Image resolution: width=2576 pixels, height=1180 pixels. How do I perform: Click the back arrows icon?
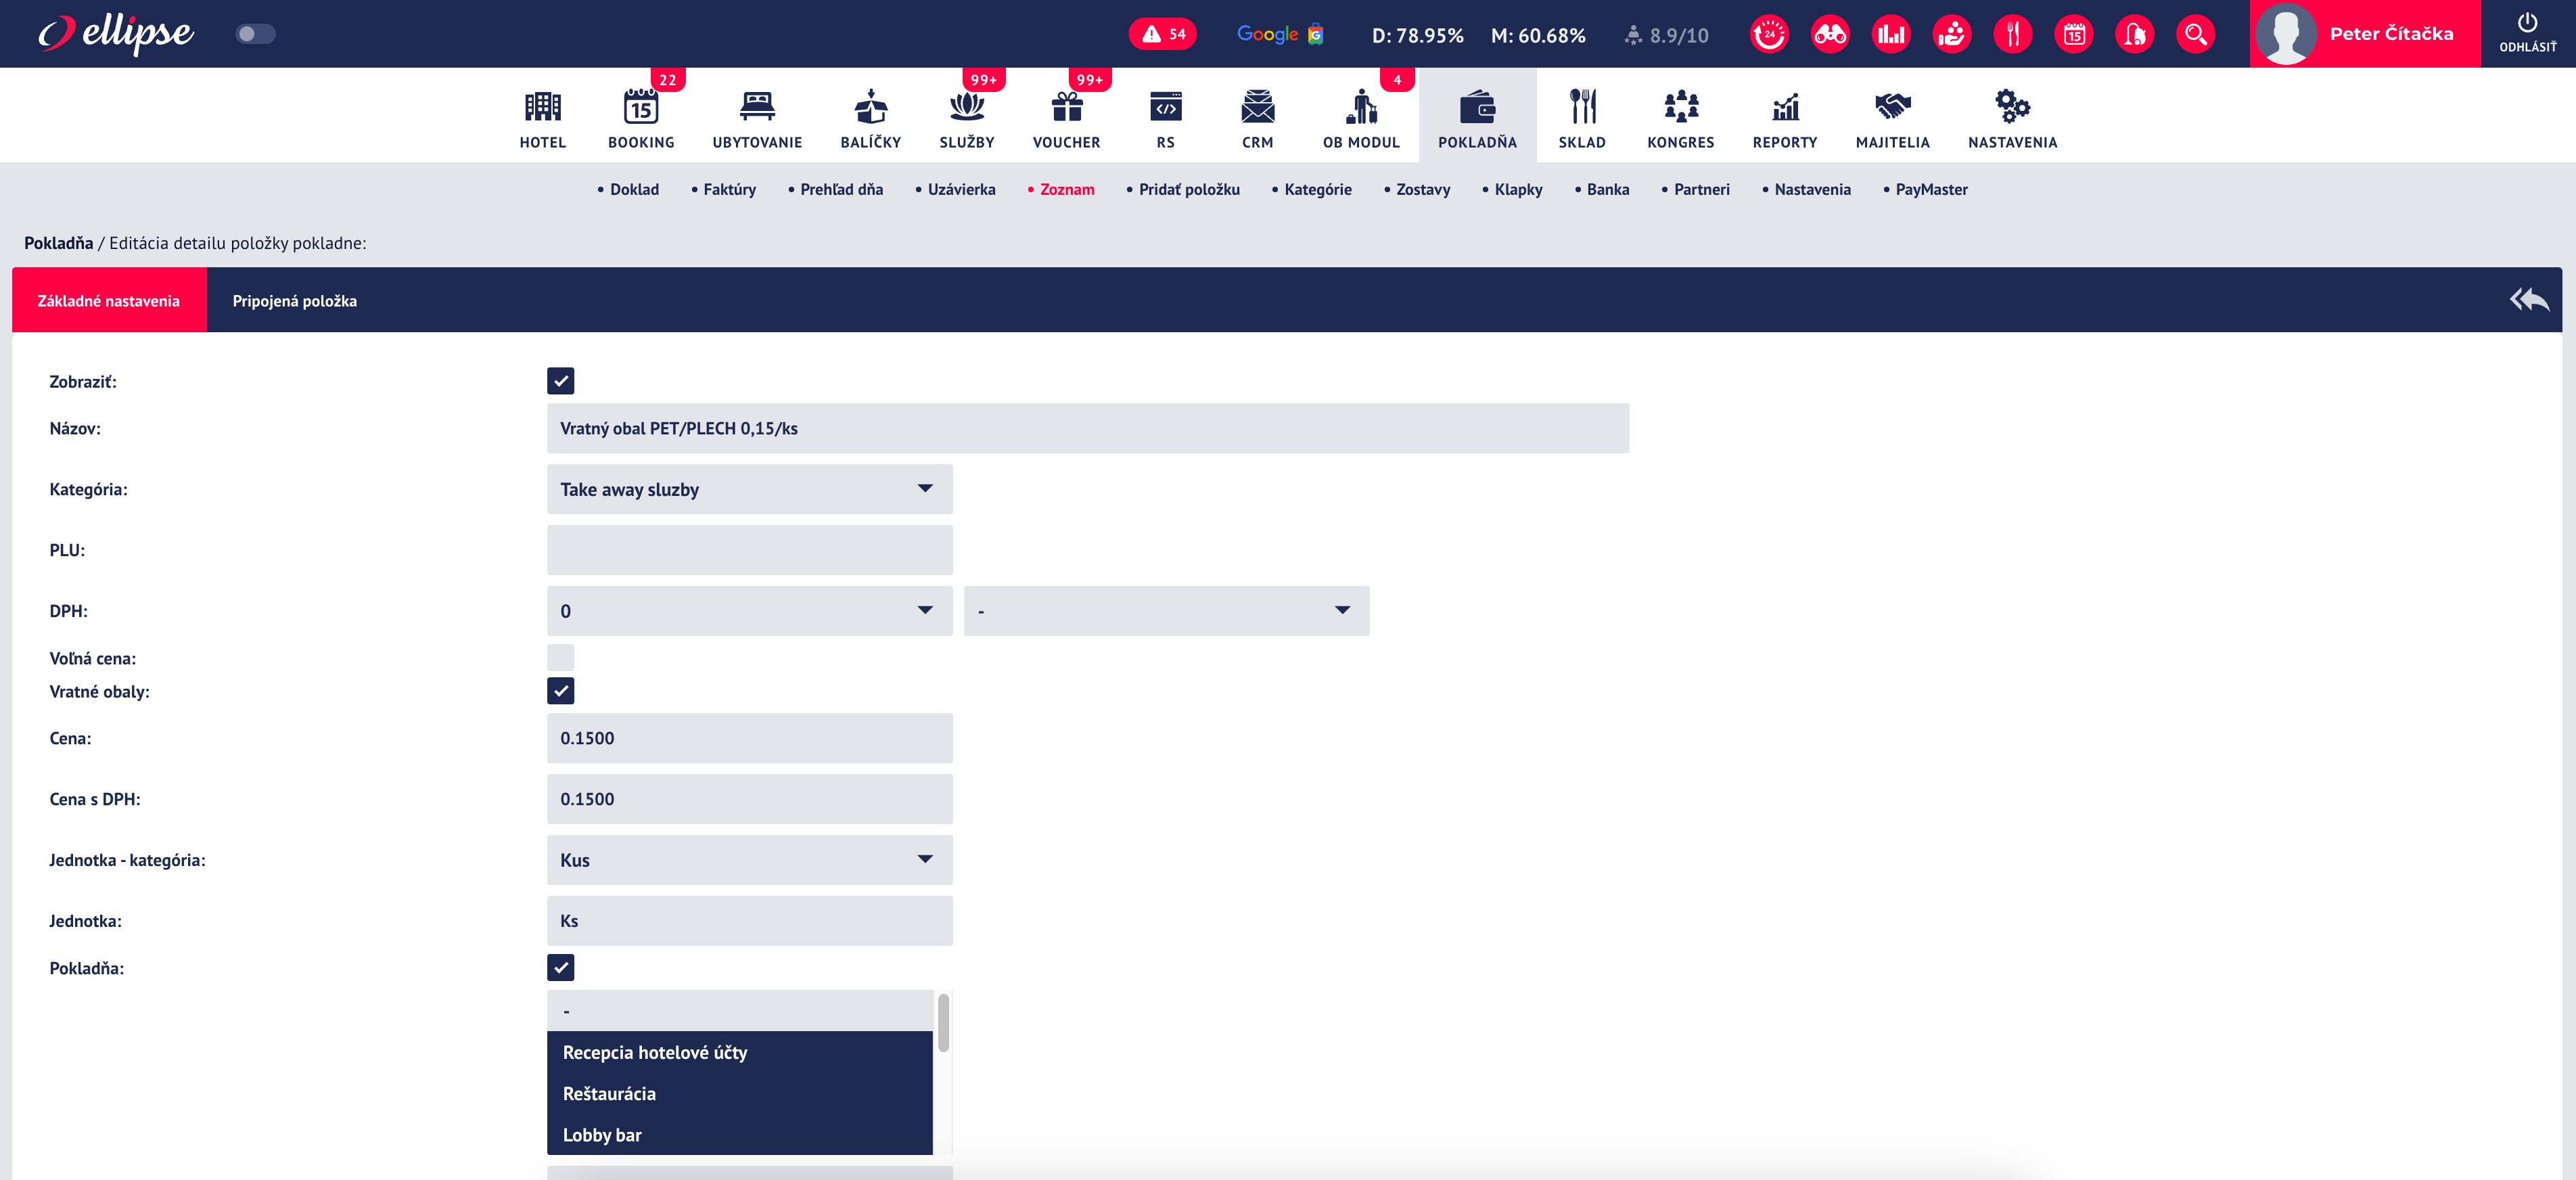pyautogui.click(x=2529, y=299)
